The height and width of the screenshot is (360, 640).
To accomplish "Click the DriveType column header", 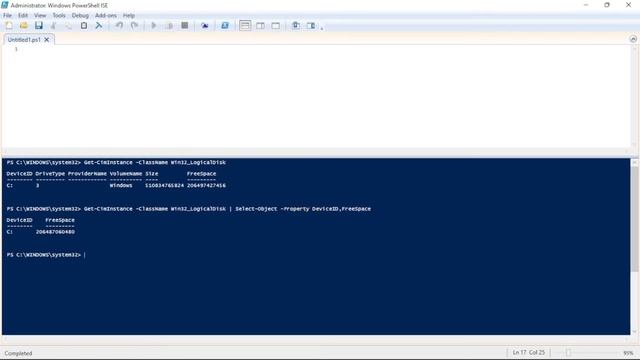I will pos(50,173).
